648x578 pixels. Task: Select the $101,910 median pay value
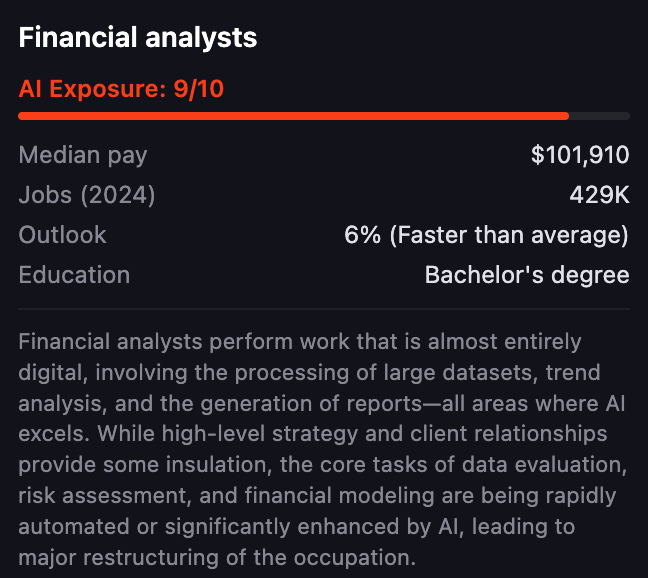click(580, 155)
